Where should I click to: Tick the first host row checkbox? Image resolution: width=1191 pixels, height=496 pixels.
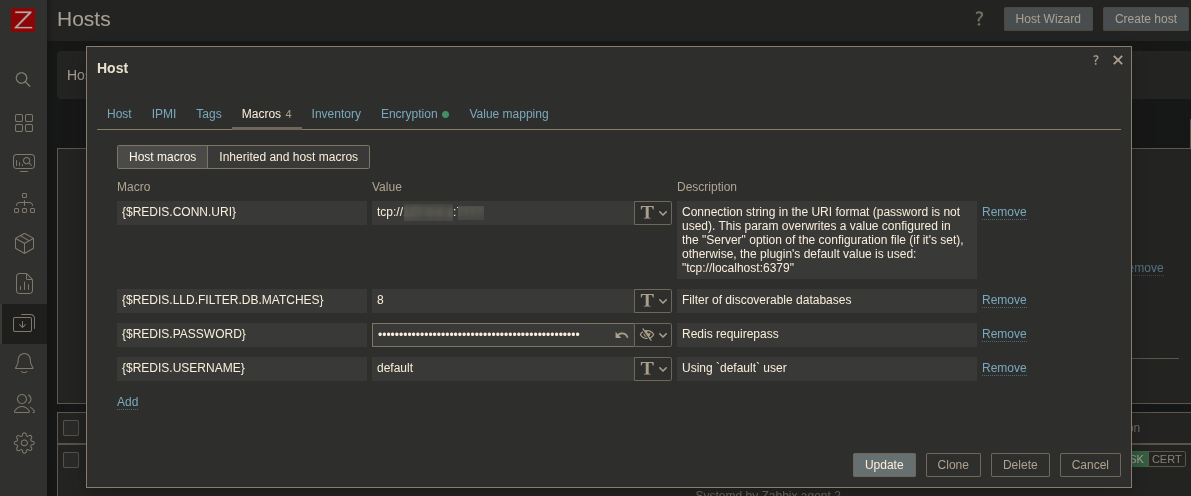coord(71,460)
